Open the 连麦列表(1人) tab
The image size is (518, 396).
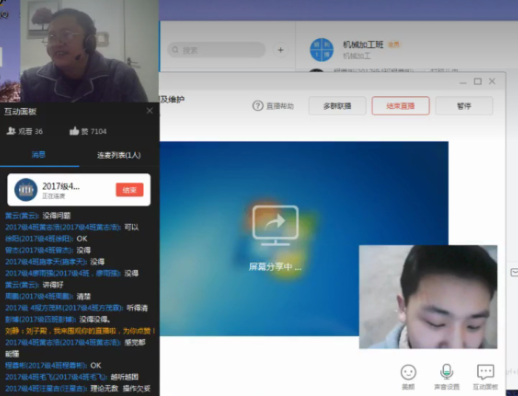[119, 155]
